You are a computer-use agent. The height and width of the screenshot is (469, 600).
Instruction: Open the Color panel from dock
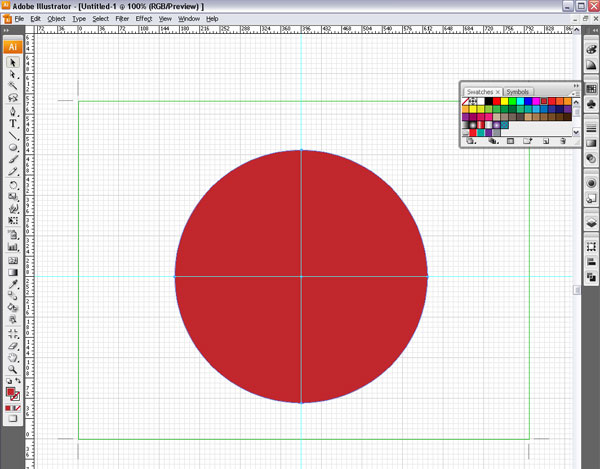click(591, 49)
